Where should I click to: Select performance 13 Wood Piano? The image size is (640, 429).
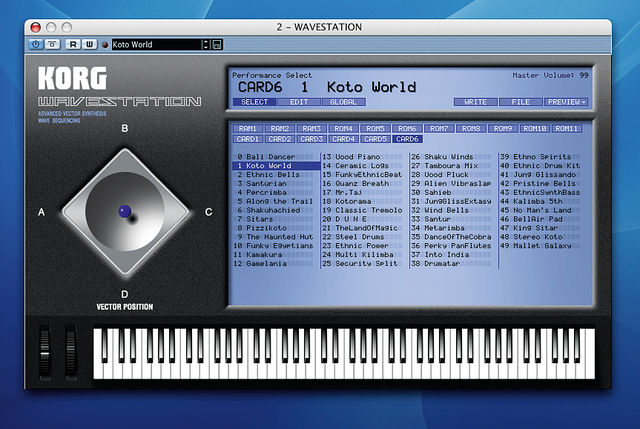(365, 157)
